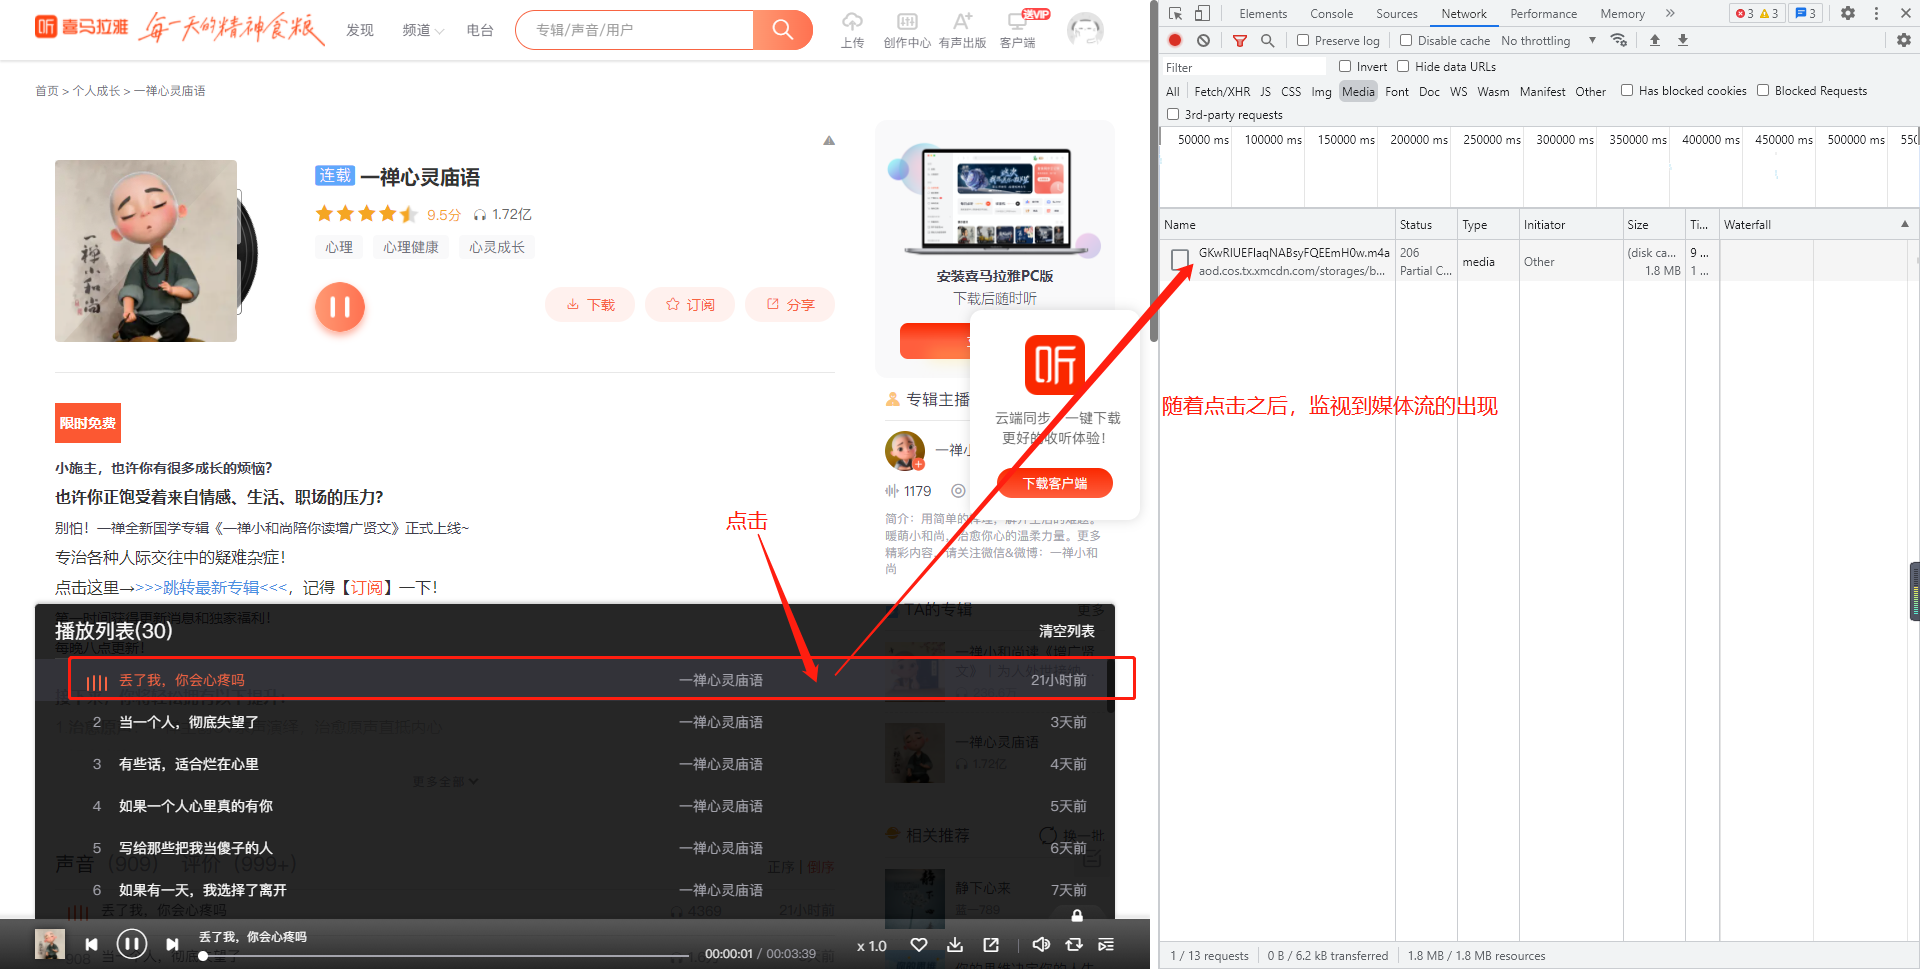1920x969 pixels.
Task: Expand the 频道 channel dropdown in the header
Action: [x=423, y=30]
